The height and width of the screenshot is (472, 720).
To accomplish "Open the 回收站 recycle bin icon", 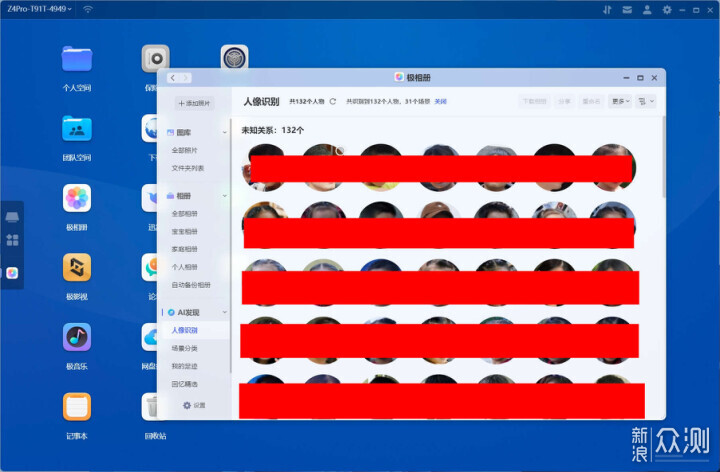I will pos(150,407).
